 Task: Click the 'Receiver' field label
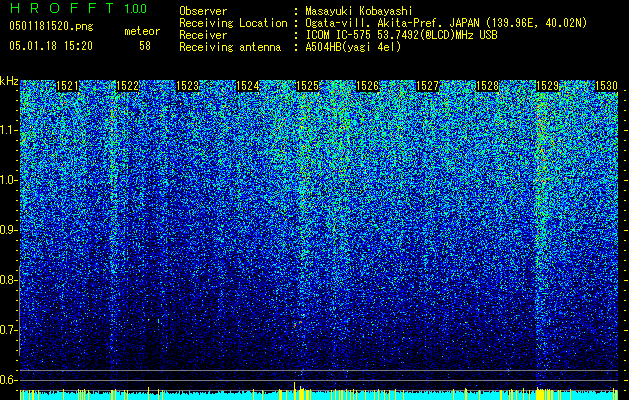click(203, 35)
